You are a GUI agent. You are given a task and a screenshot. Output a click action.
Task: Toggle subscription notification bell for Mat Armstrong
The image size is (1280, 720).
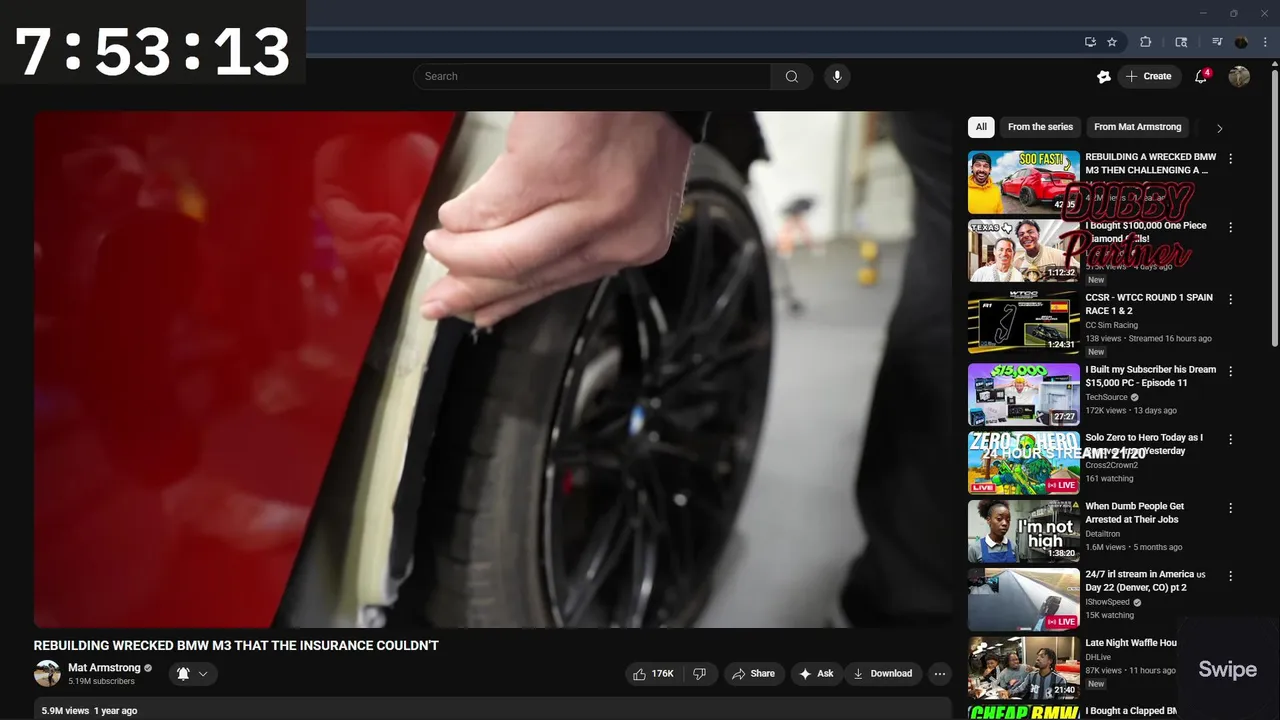192,674
